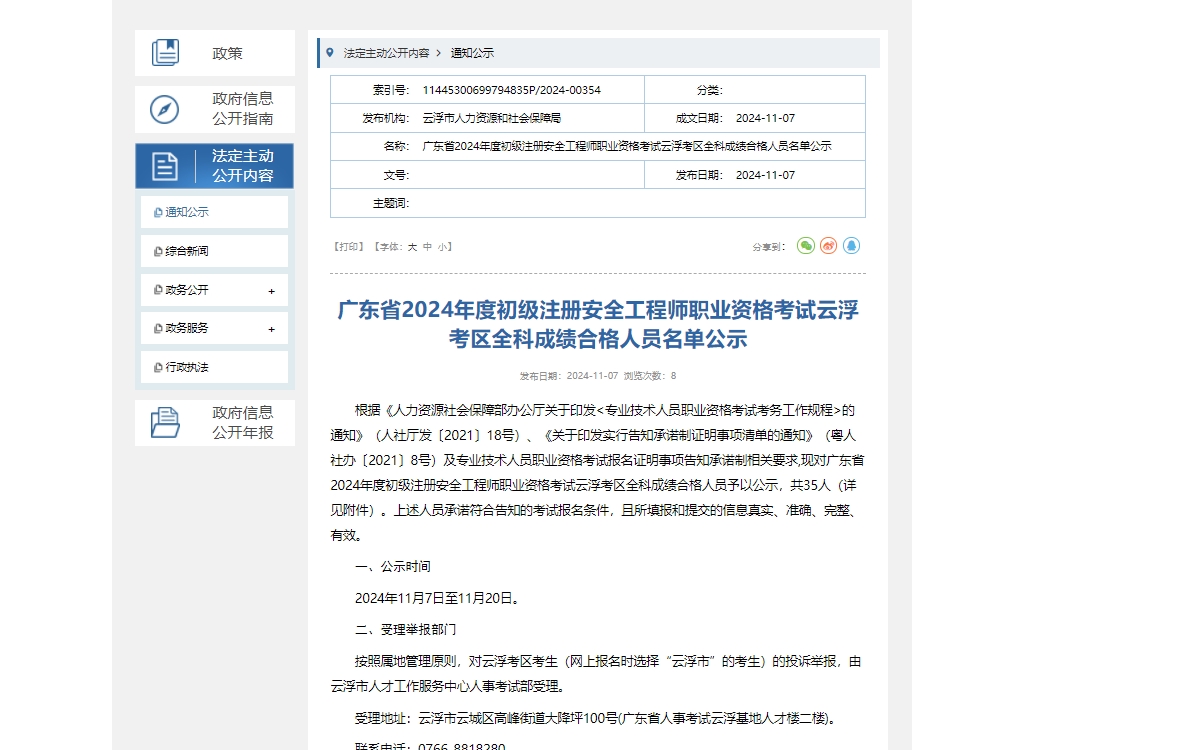1200x750 pixels.
Task: Click the folder icon beside 政府信息公开年报
Action: point(165,421)
